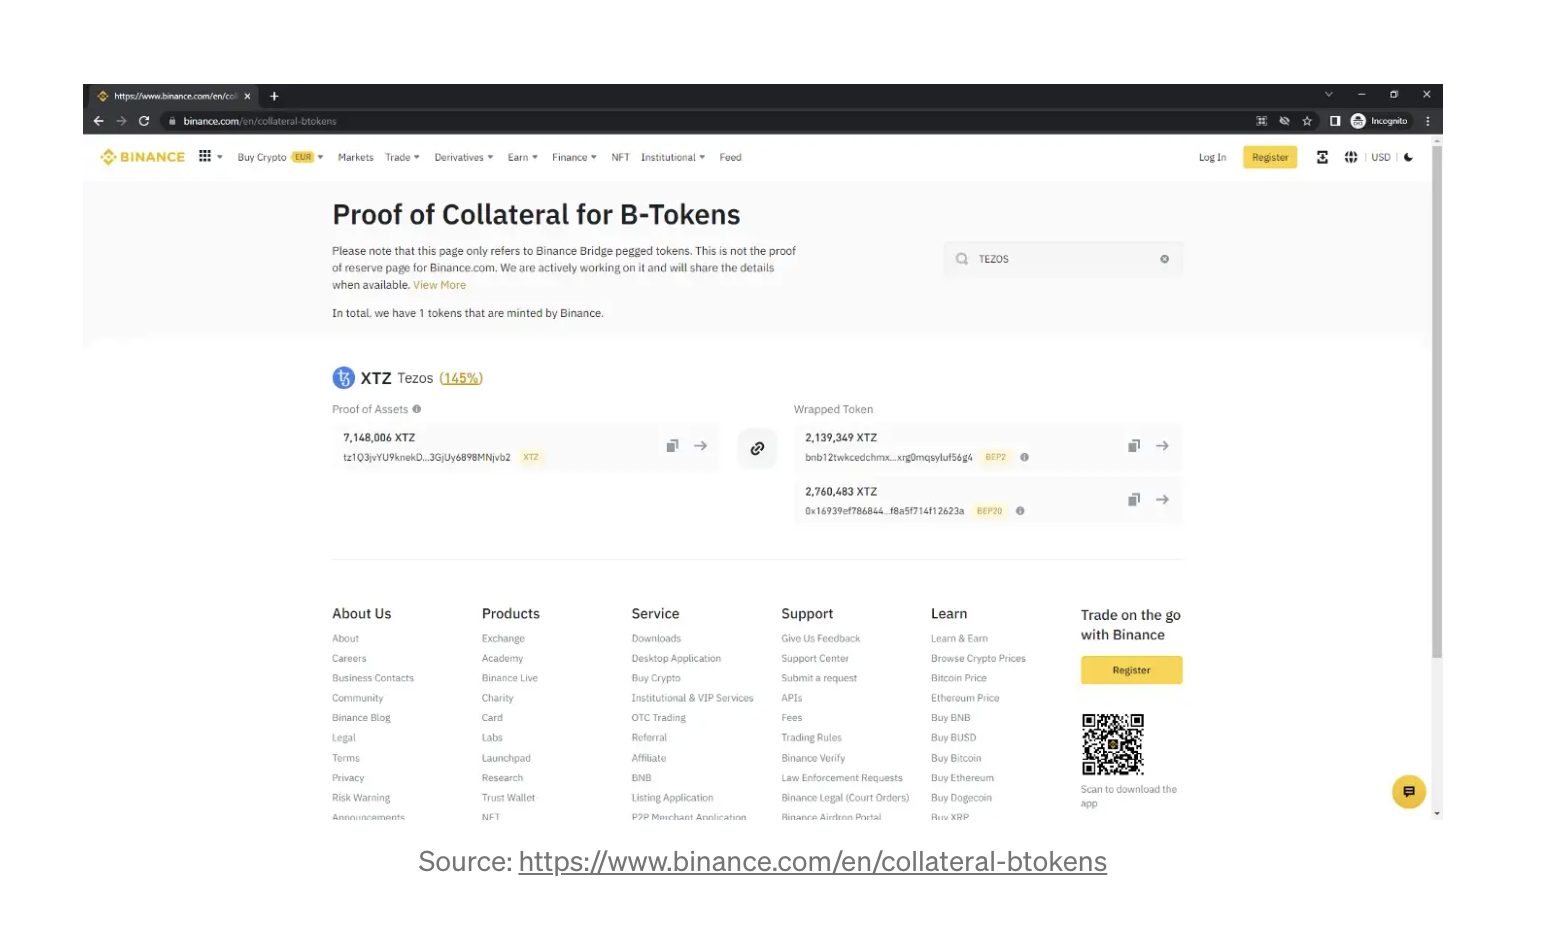
Task: Copy the 2,139,349 XTZ BEP2 address
Action: (1134, 446)
